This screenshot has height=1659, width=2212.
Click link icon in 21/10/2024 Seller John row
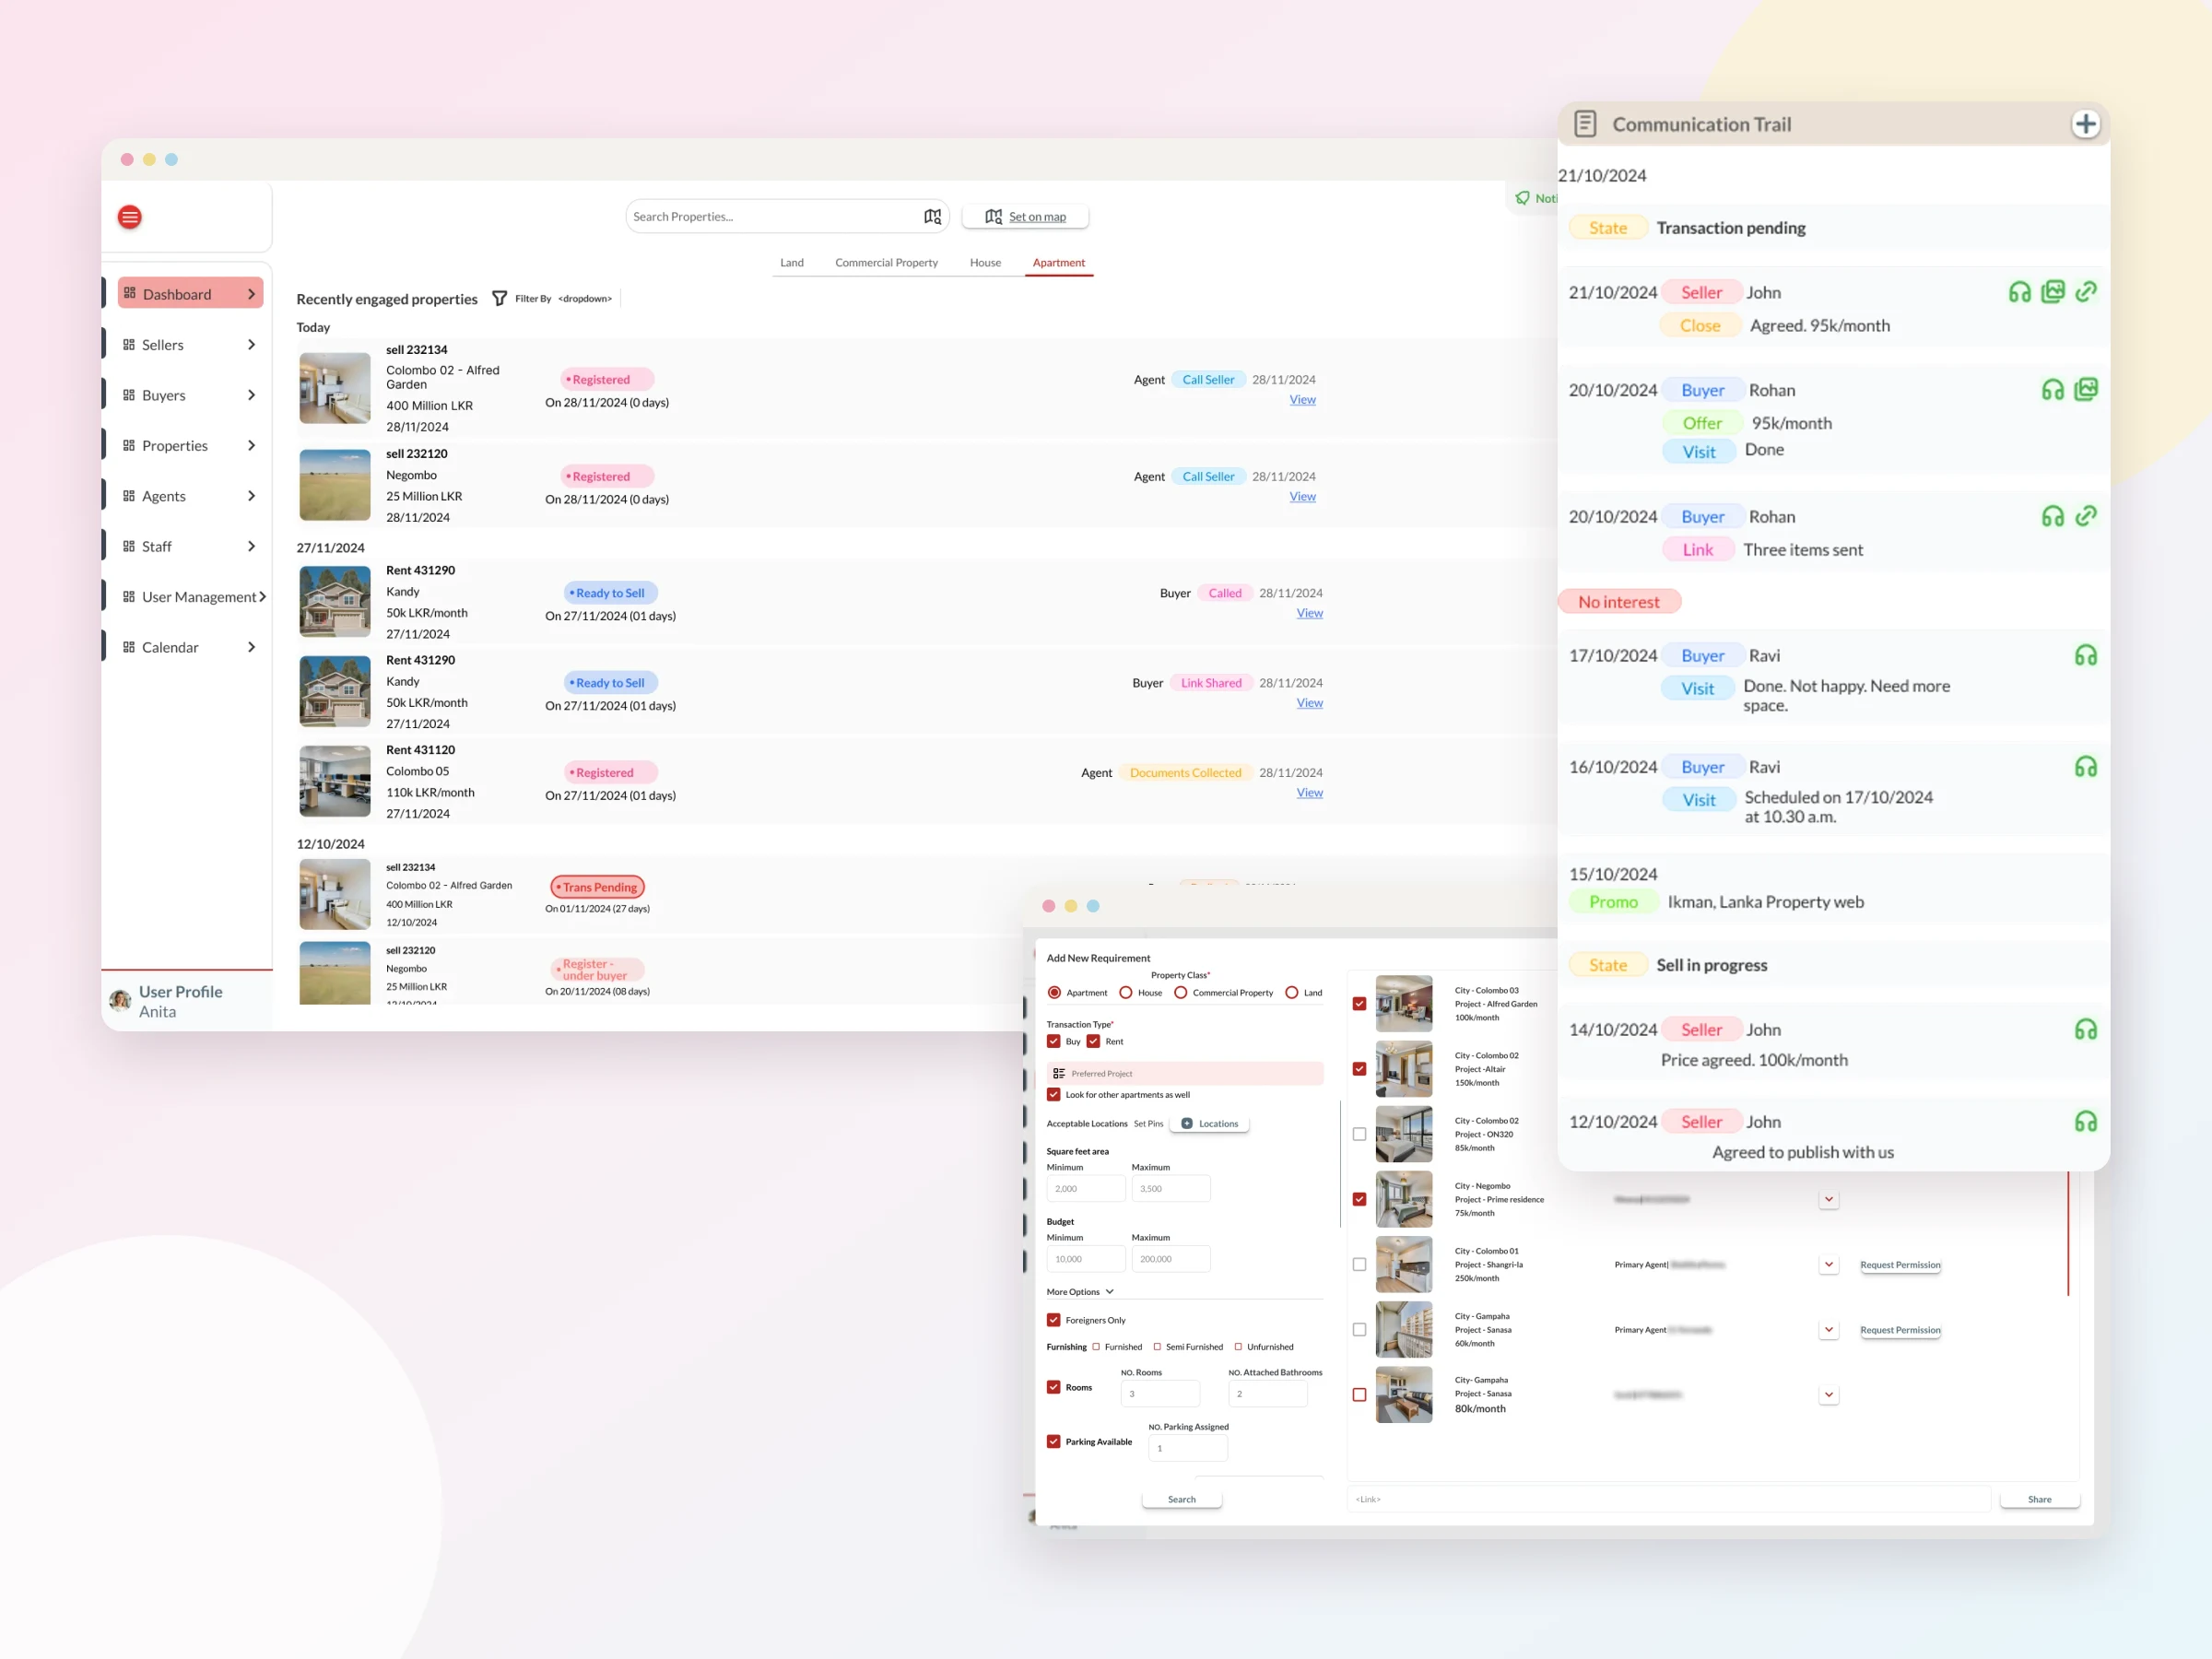click(x=2086, y=291)
